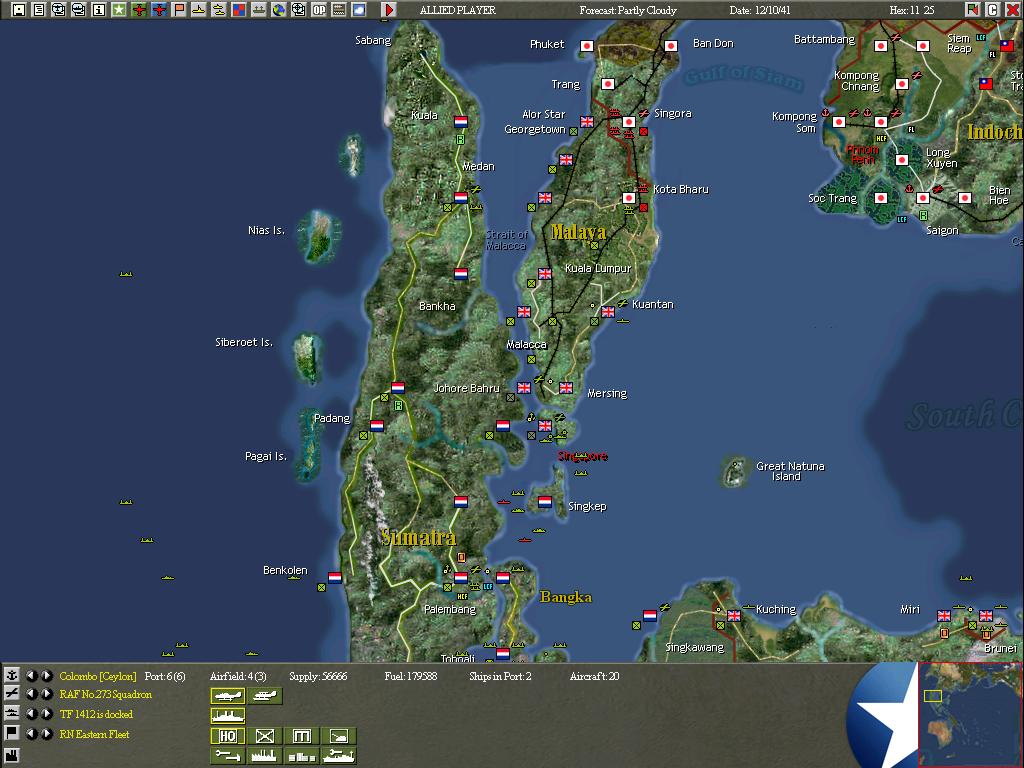Select the Dutch flag base at Medan
The height and width of the screenshot is (768, 1024).
pyautogui.click(x=460, y=197)
